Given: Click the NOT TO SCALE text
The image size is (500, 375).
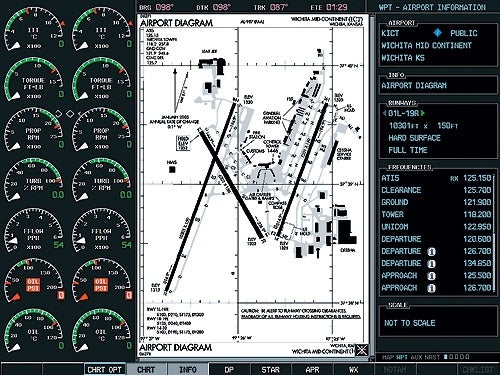Looking at the screenshot, I should (x=410, y=323).
